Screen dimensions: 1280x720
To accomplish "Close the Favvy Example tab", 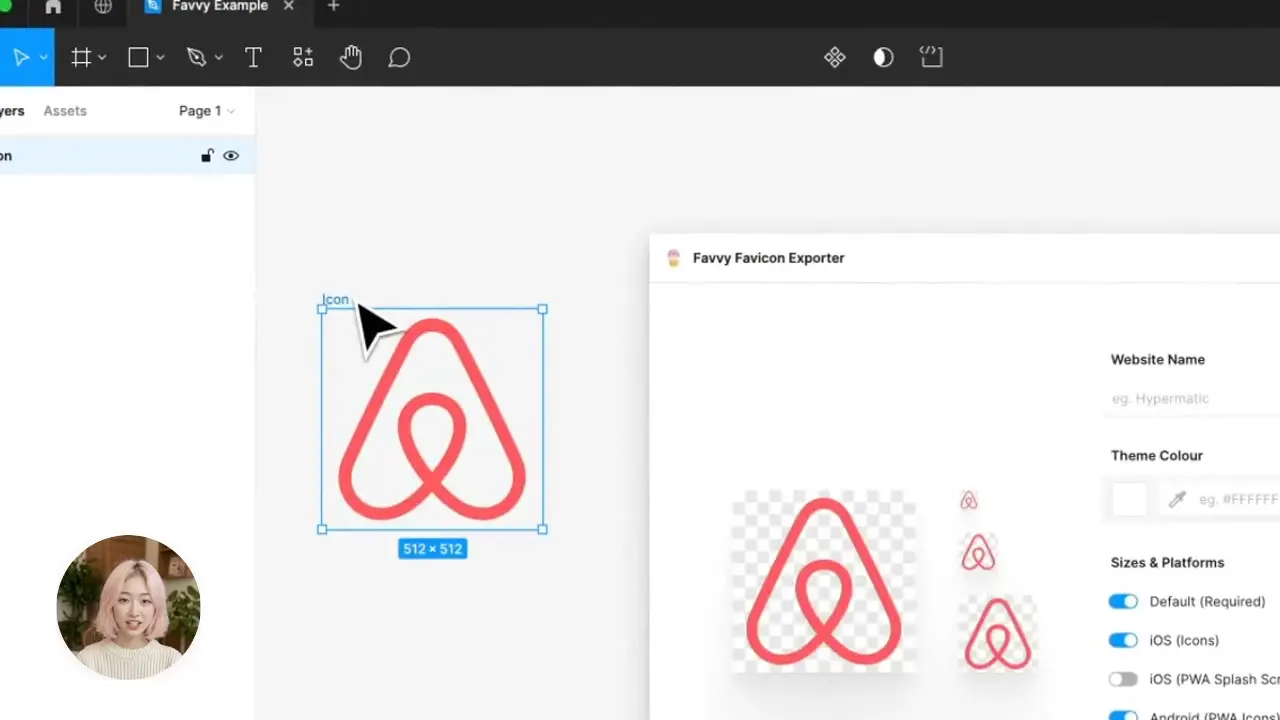I will pyautogui.click(x=289, y=6).
